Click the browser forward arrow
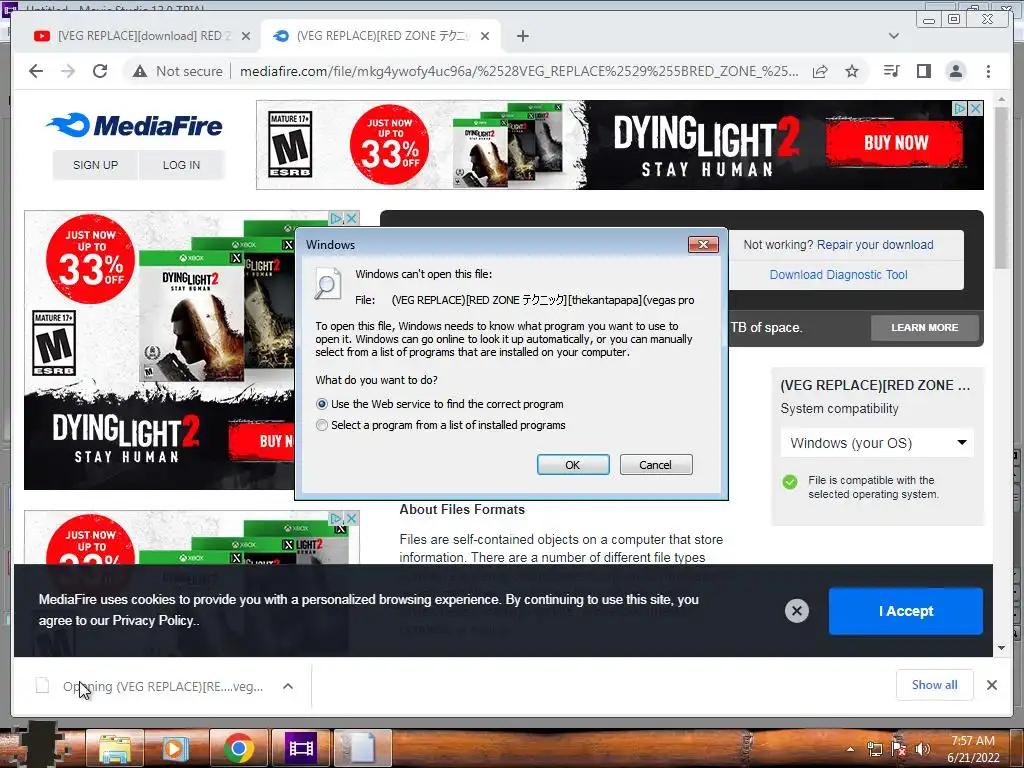 coord(68,71)
